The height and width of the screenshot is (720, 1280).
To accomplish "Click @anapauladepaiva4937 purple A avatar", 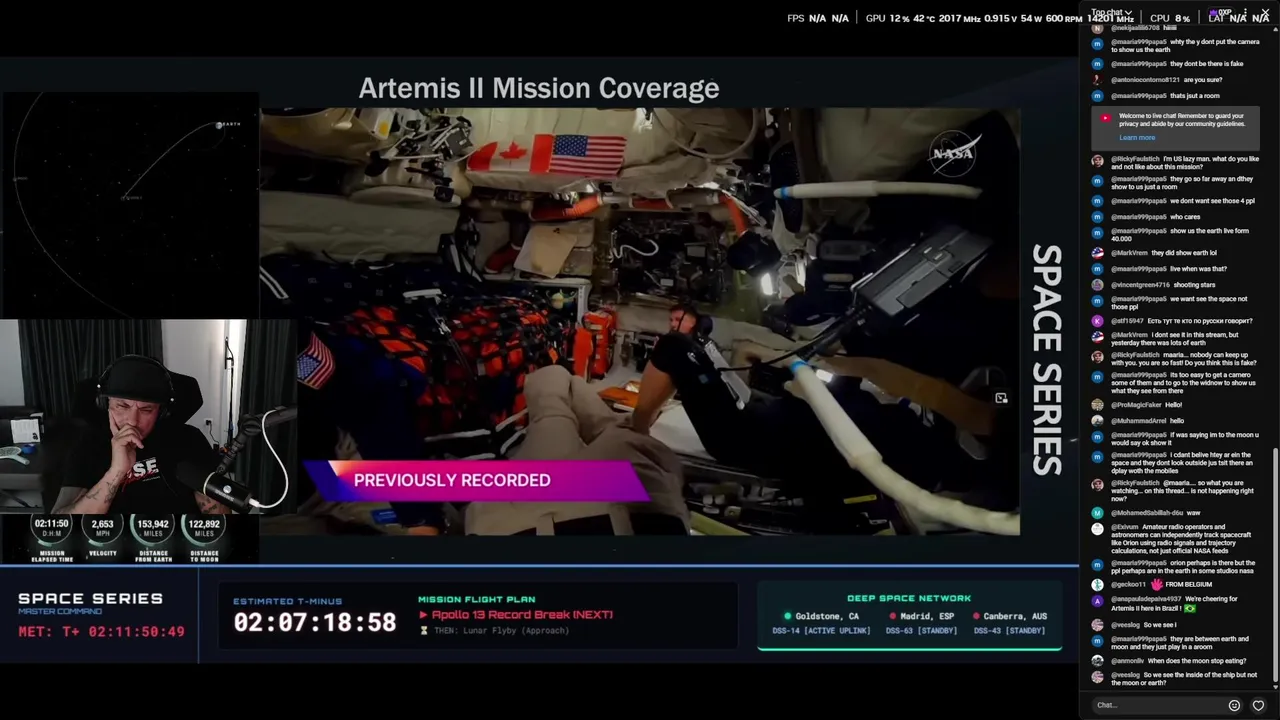I will 1097,600.
